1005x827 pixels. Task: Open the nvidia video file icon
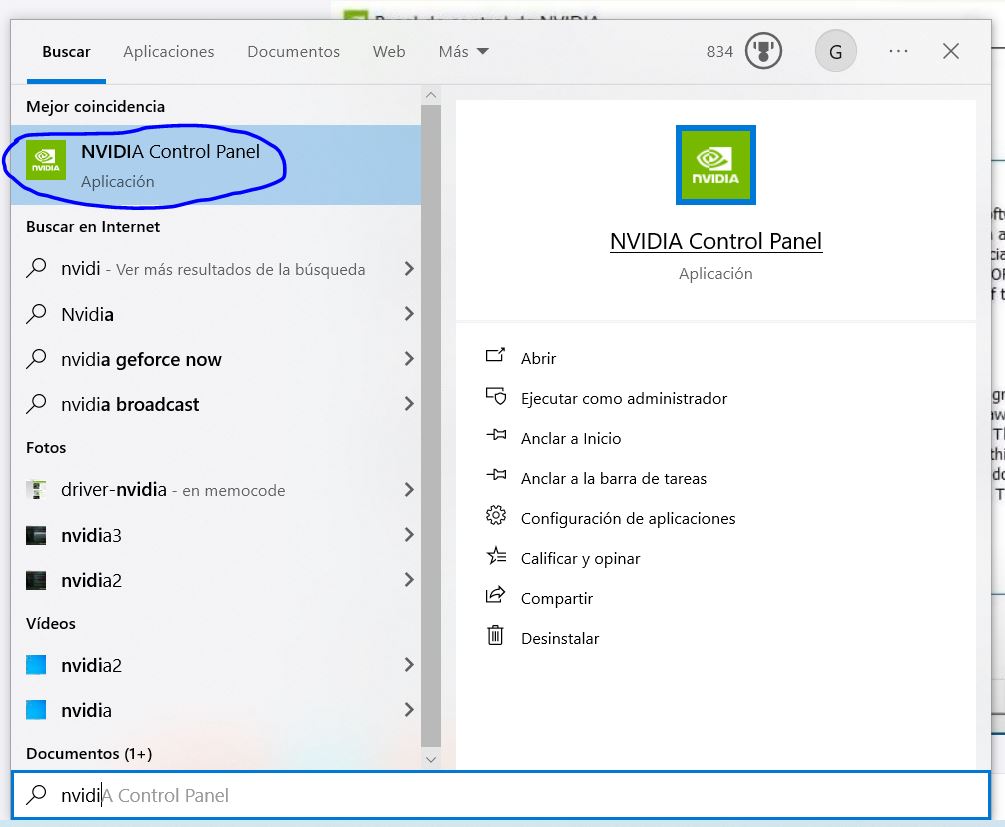pos(37,710)
